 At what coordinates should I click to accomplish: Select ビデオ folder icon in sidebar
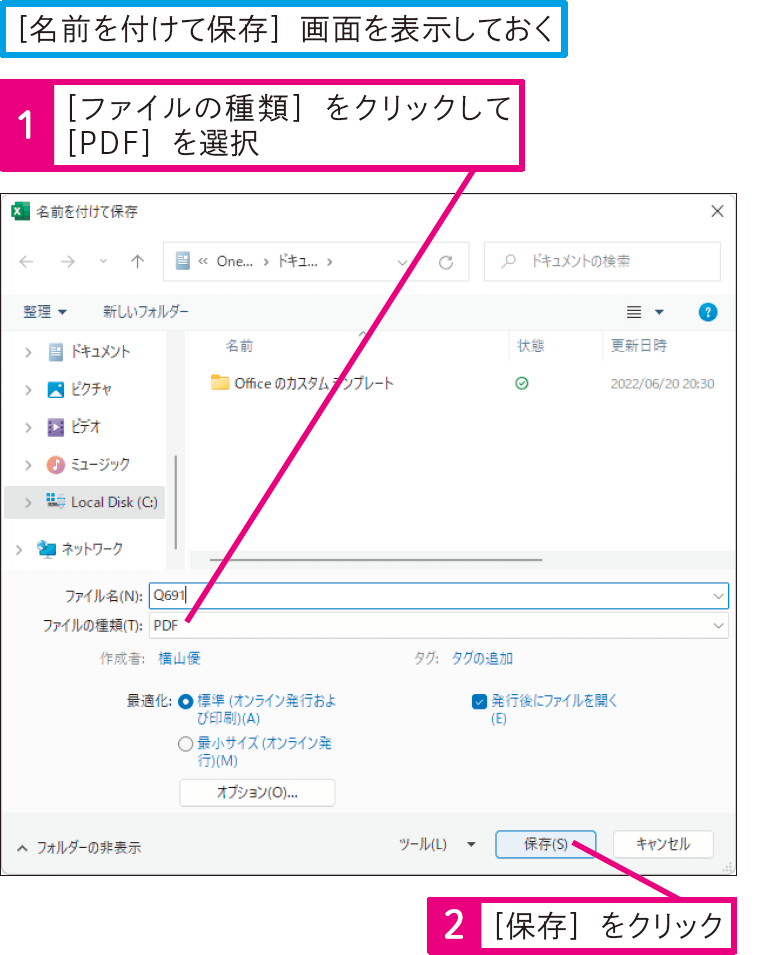click(x=55, y=428)
